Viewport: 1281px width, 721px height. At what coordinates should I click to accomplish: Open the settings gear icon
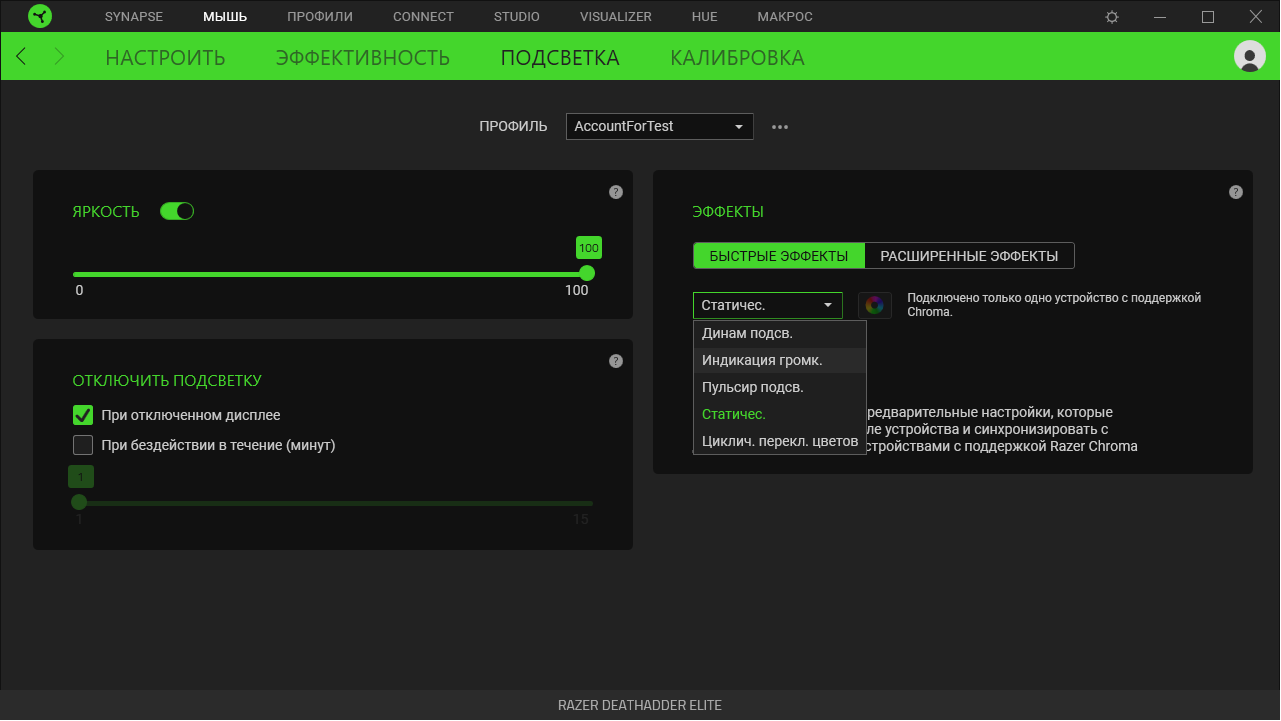[x=1112, y=17]
